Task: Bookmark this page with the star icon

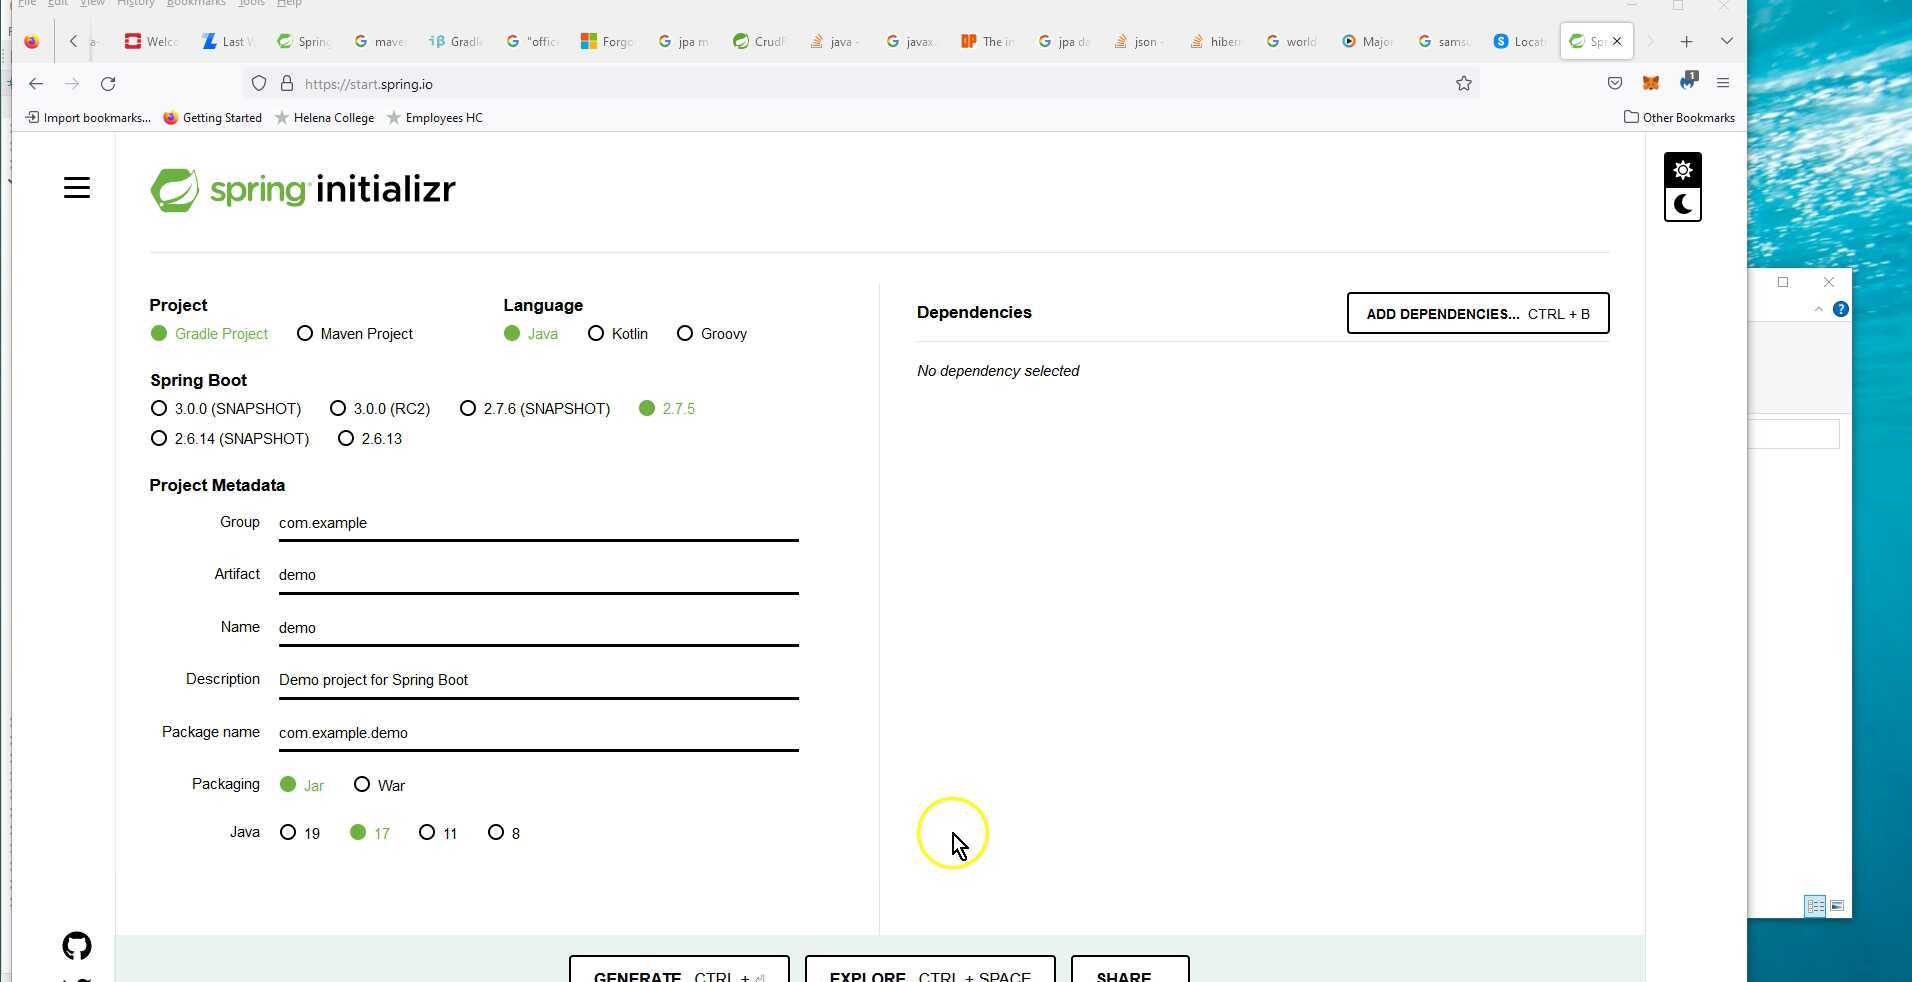Action: (x=1464, y=84)
